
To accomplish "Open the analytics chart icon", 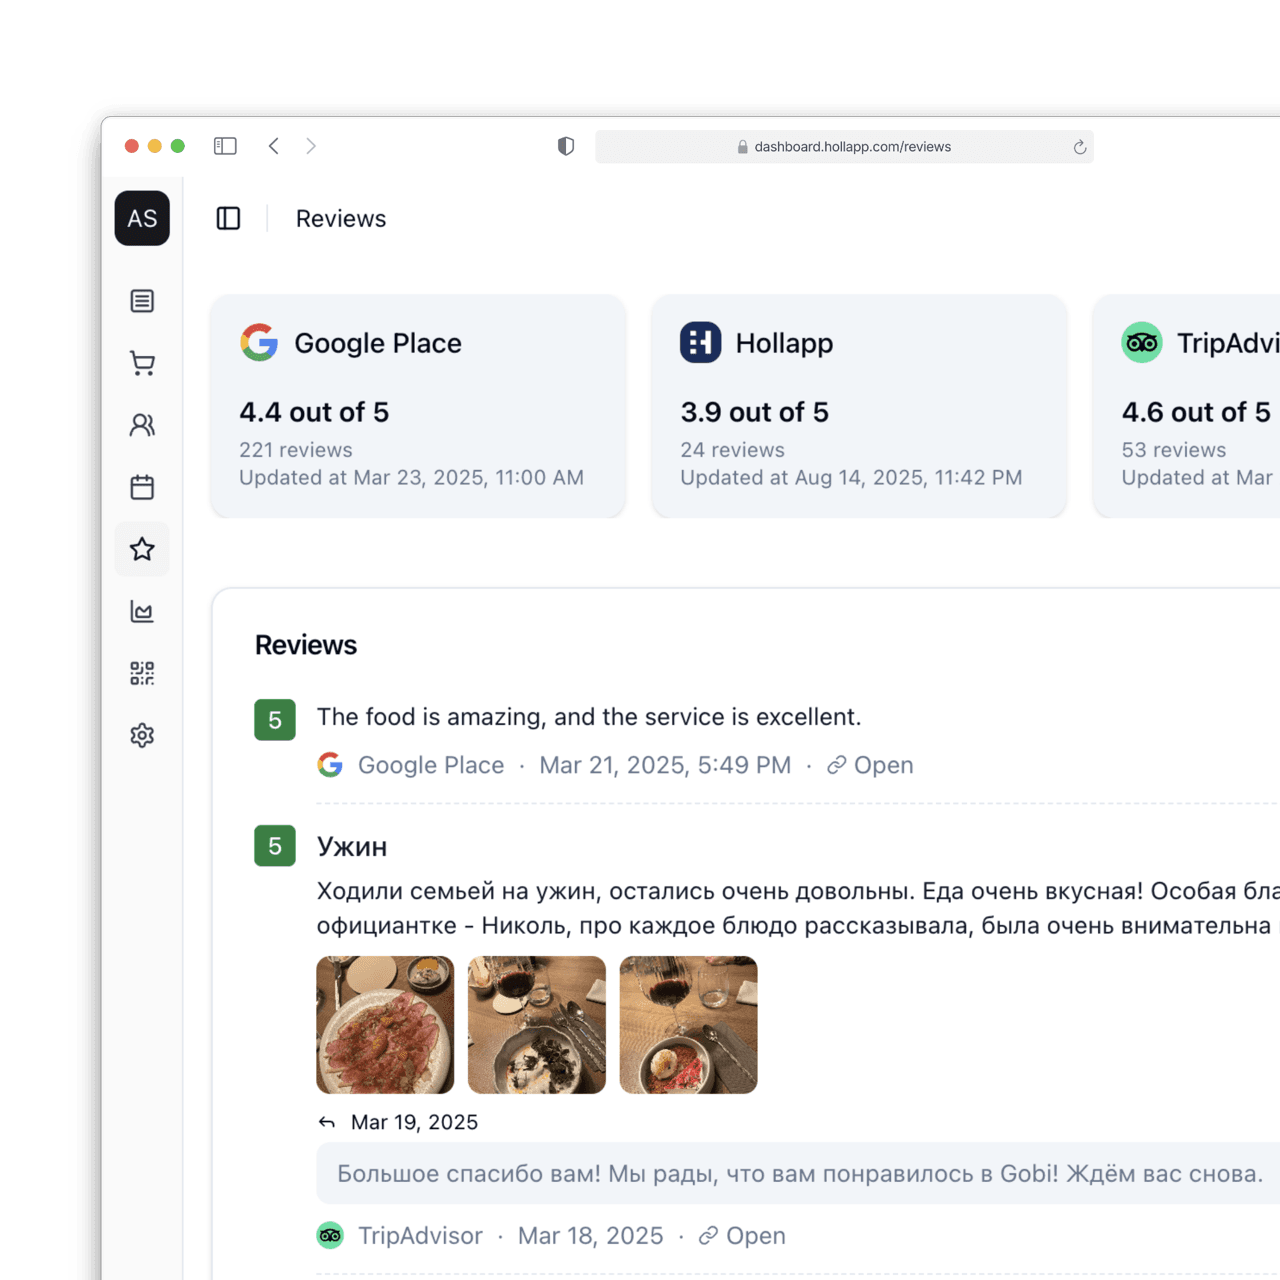I will pos(142,611).
